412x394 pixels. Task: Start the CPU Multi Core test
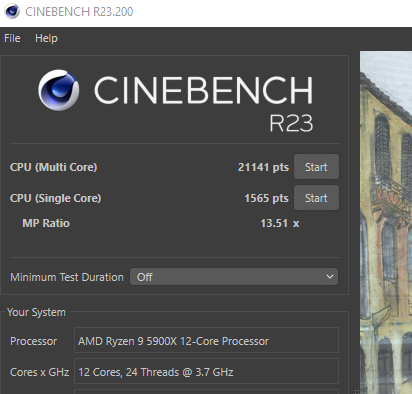[x=316, y=167]
